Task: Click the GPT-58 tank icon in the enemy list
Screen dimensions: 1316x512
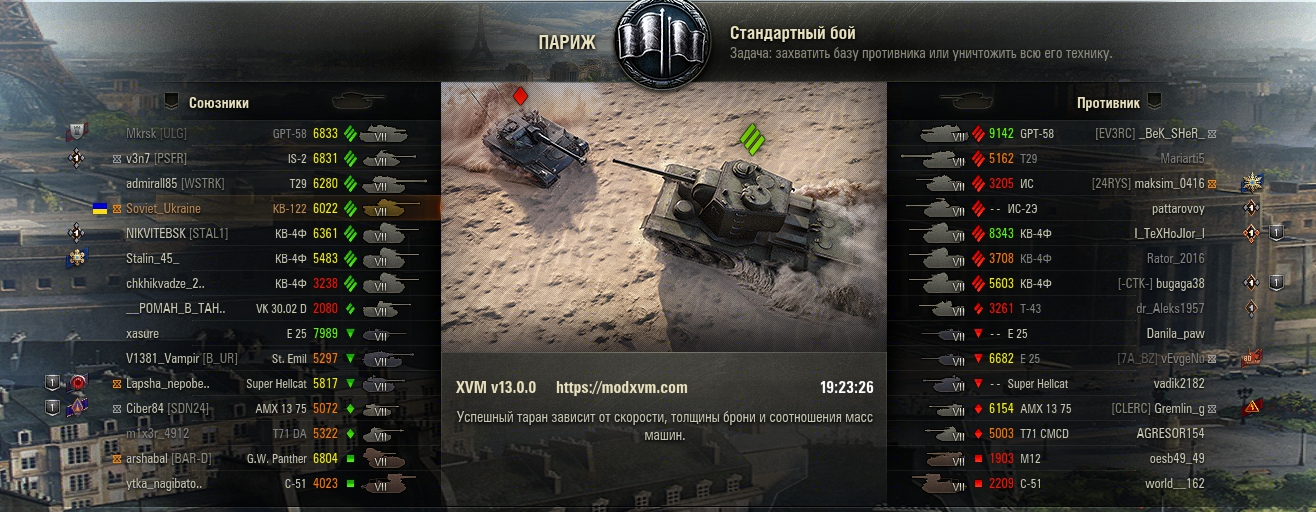Action: click(x=940, y=133)
